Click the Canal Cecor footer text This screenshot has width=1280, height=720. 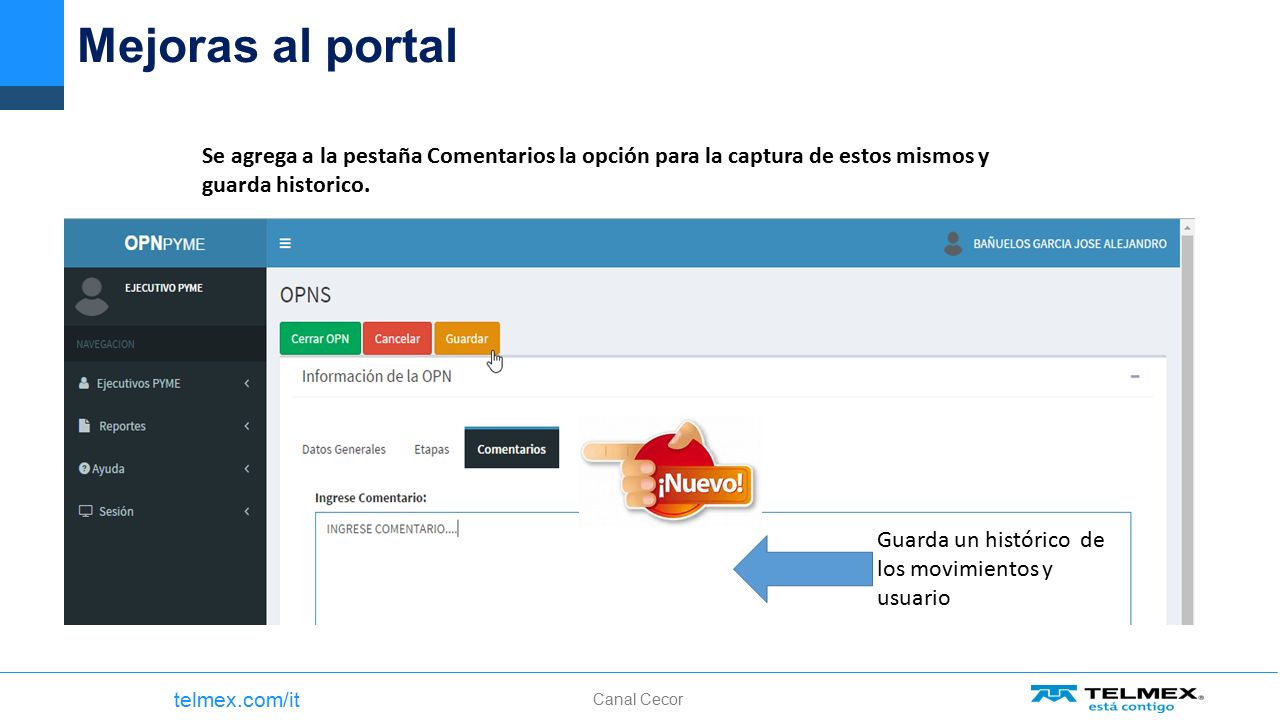pos(638,699)
